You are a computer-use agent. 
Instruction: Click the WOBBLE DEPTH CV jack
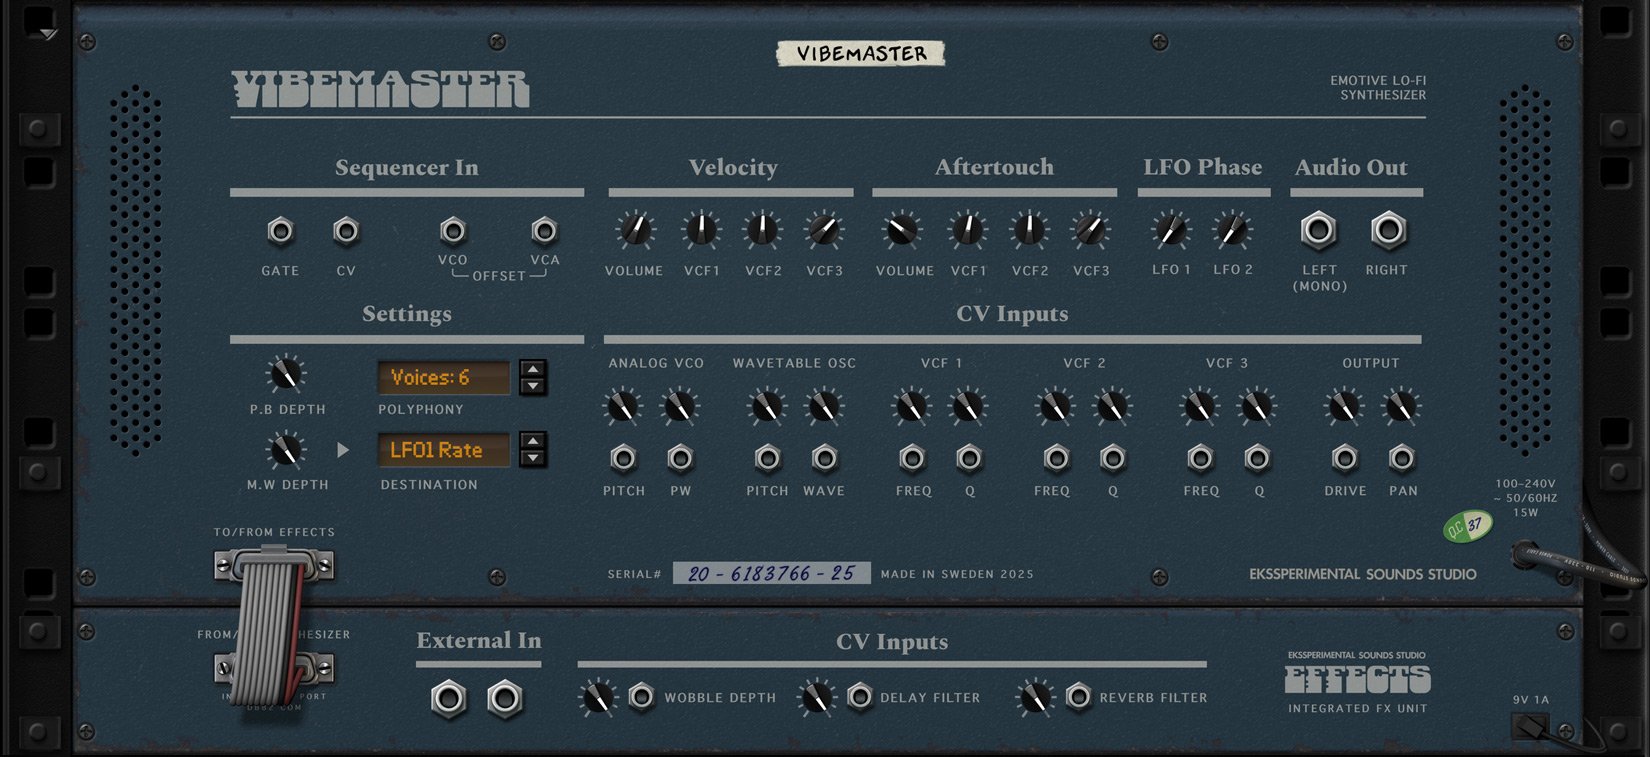click(641, 697)
